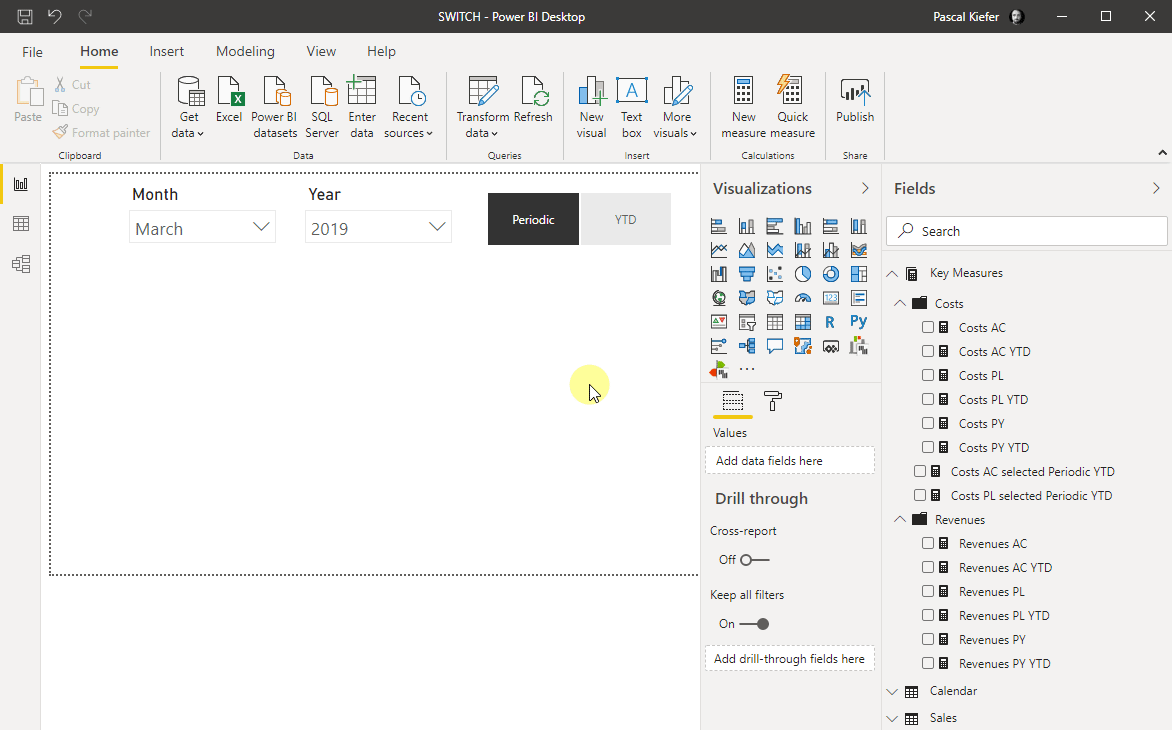Open the View ribbon tab

pos(321,52)
